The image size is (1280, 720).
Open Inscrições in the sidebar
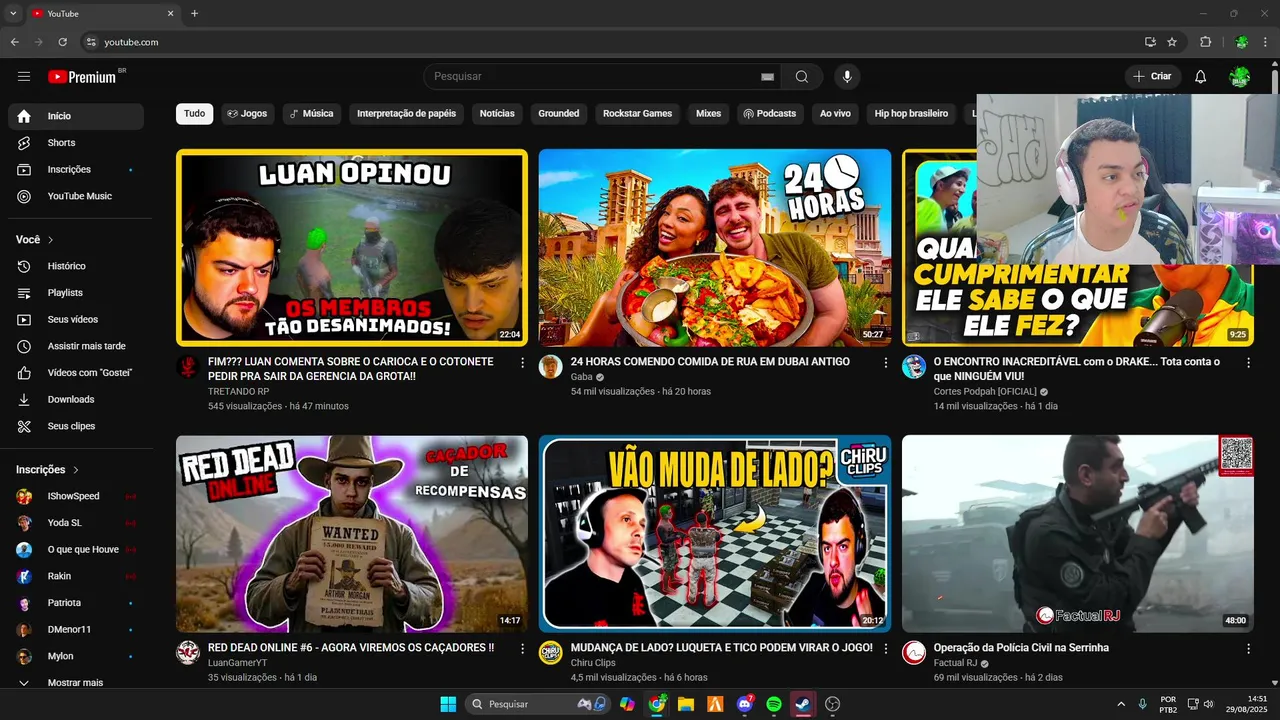pos(76,169)
